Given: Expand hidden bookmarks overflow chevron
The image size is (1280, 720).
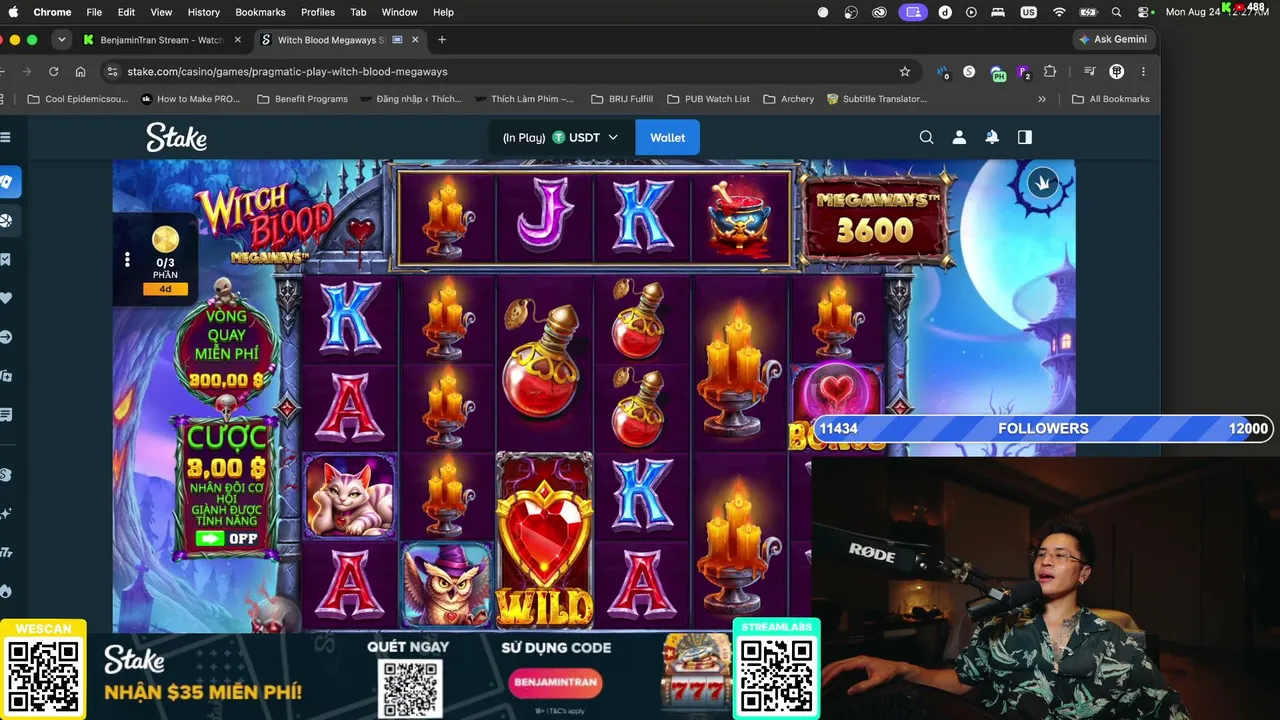Looking at the screenshot, I should point(1042,99).
